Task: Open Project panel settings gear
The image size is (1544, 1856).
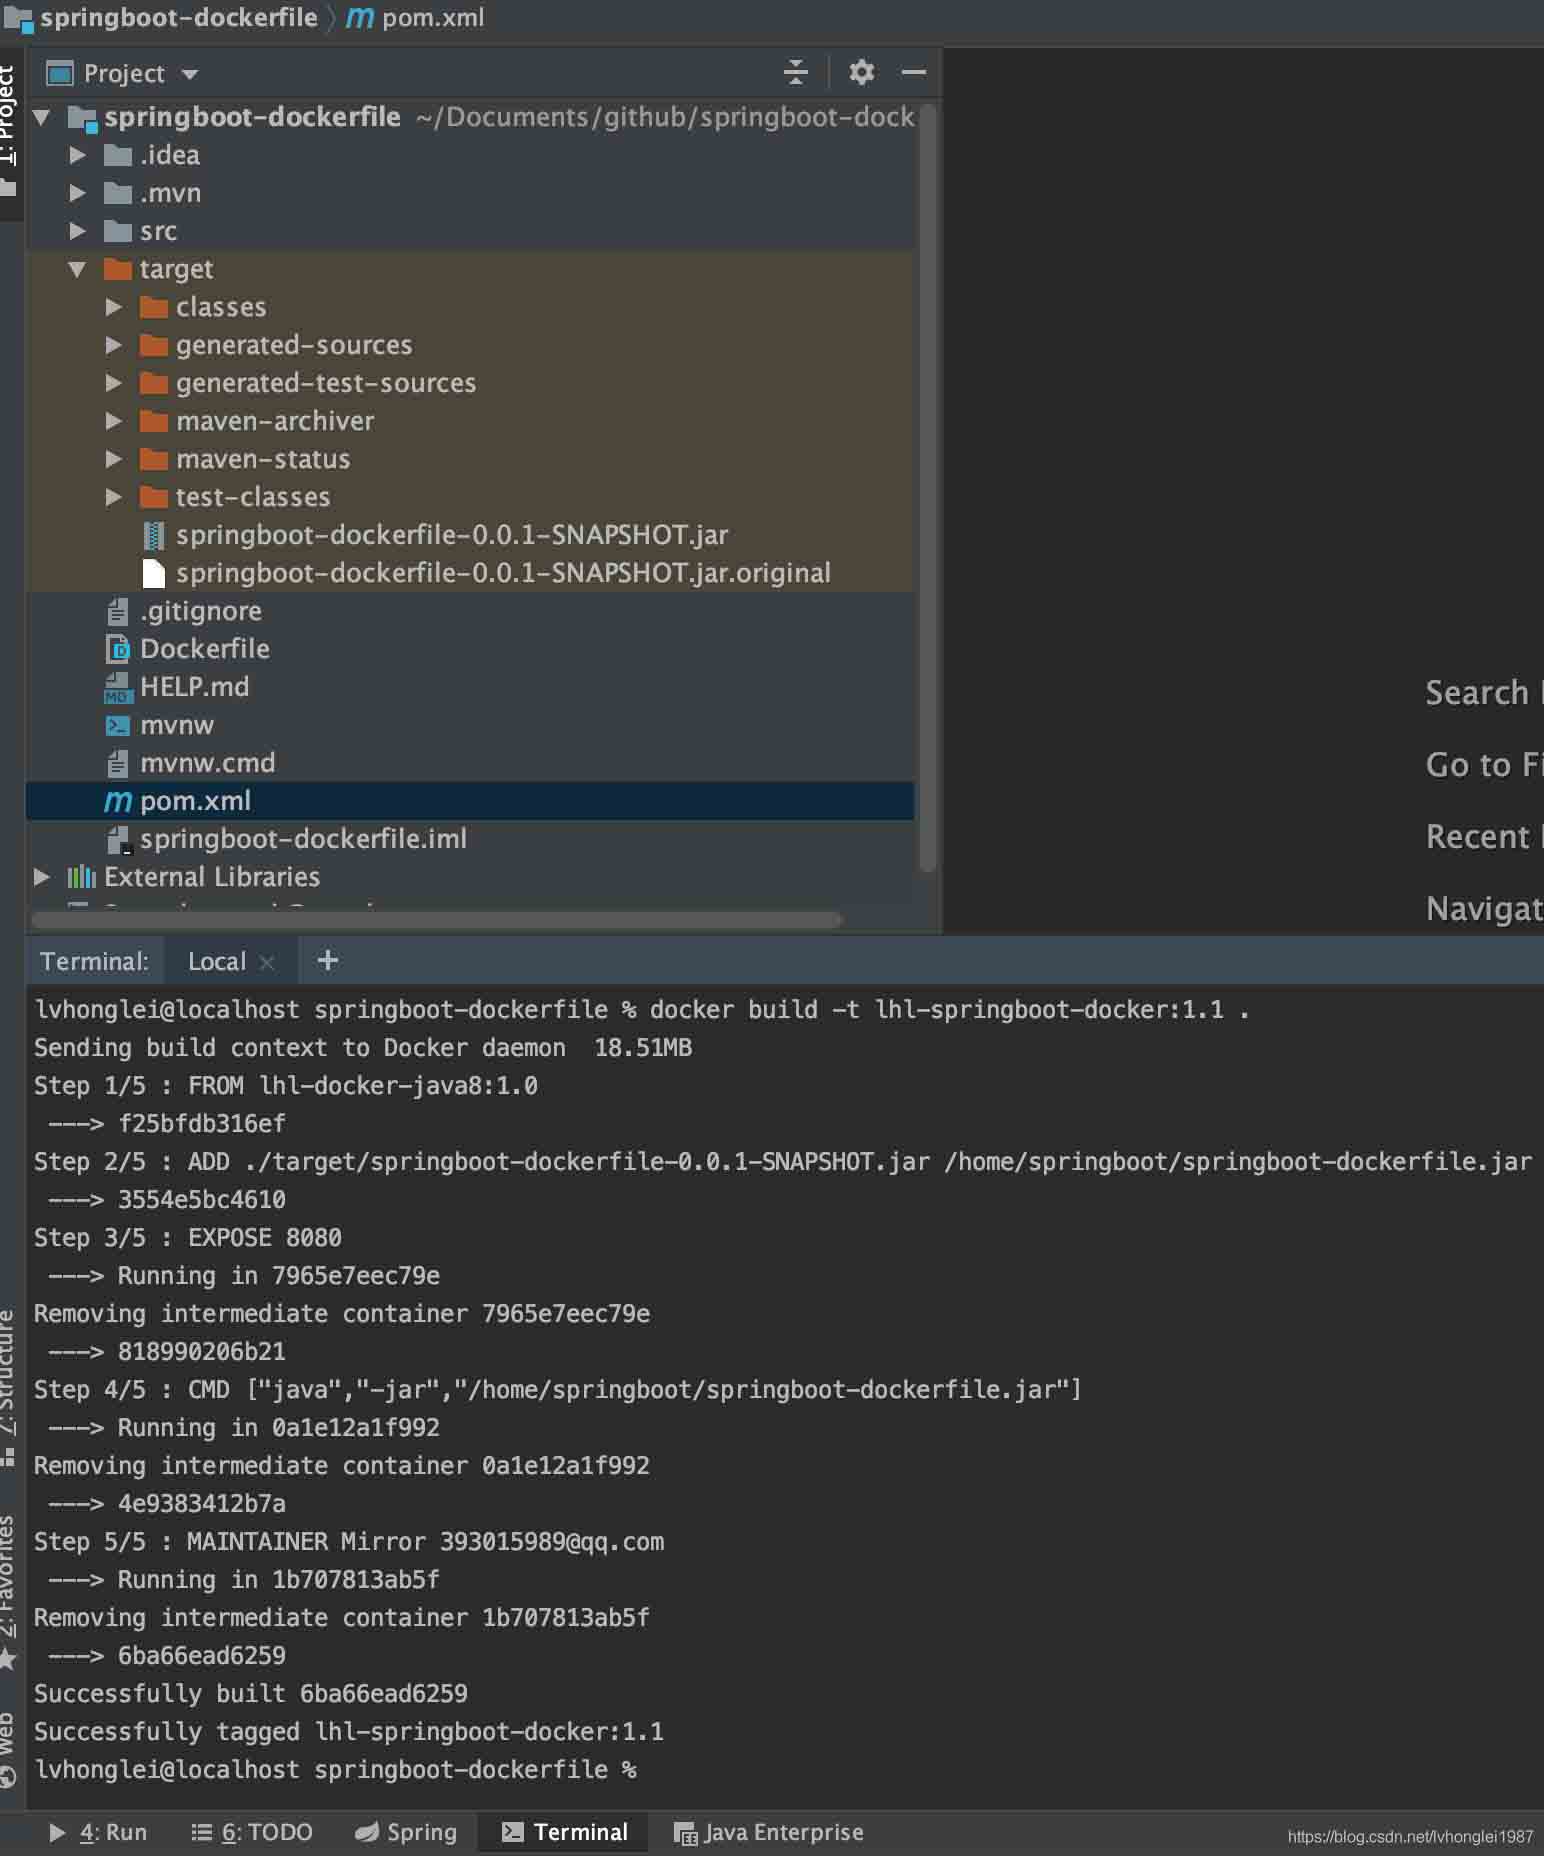Action: pos(861,72)
